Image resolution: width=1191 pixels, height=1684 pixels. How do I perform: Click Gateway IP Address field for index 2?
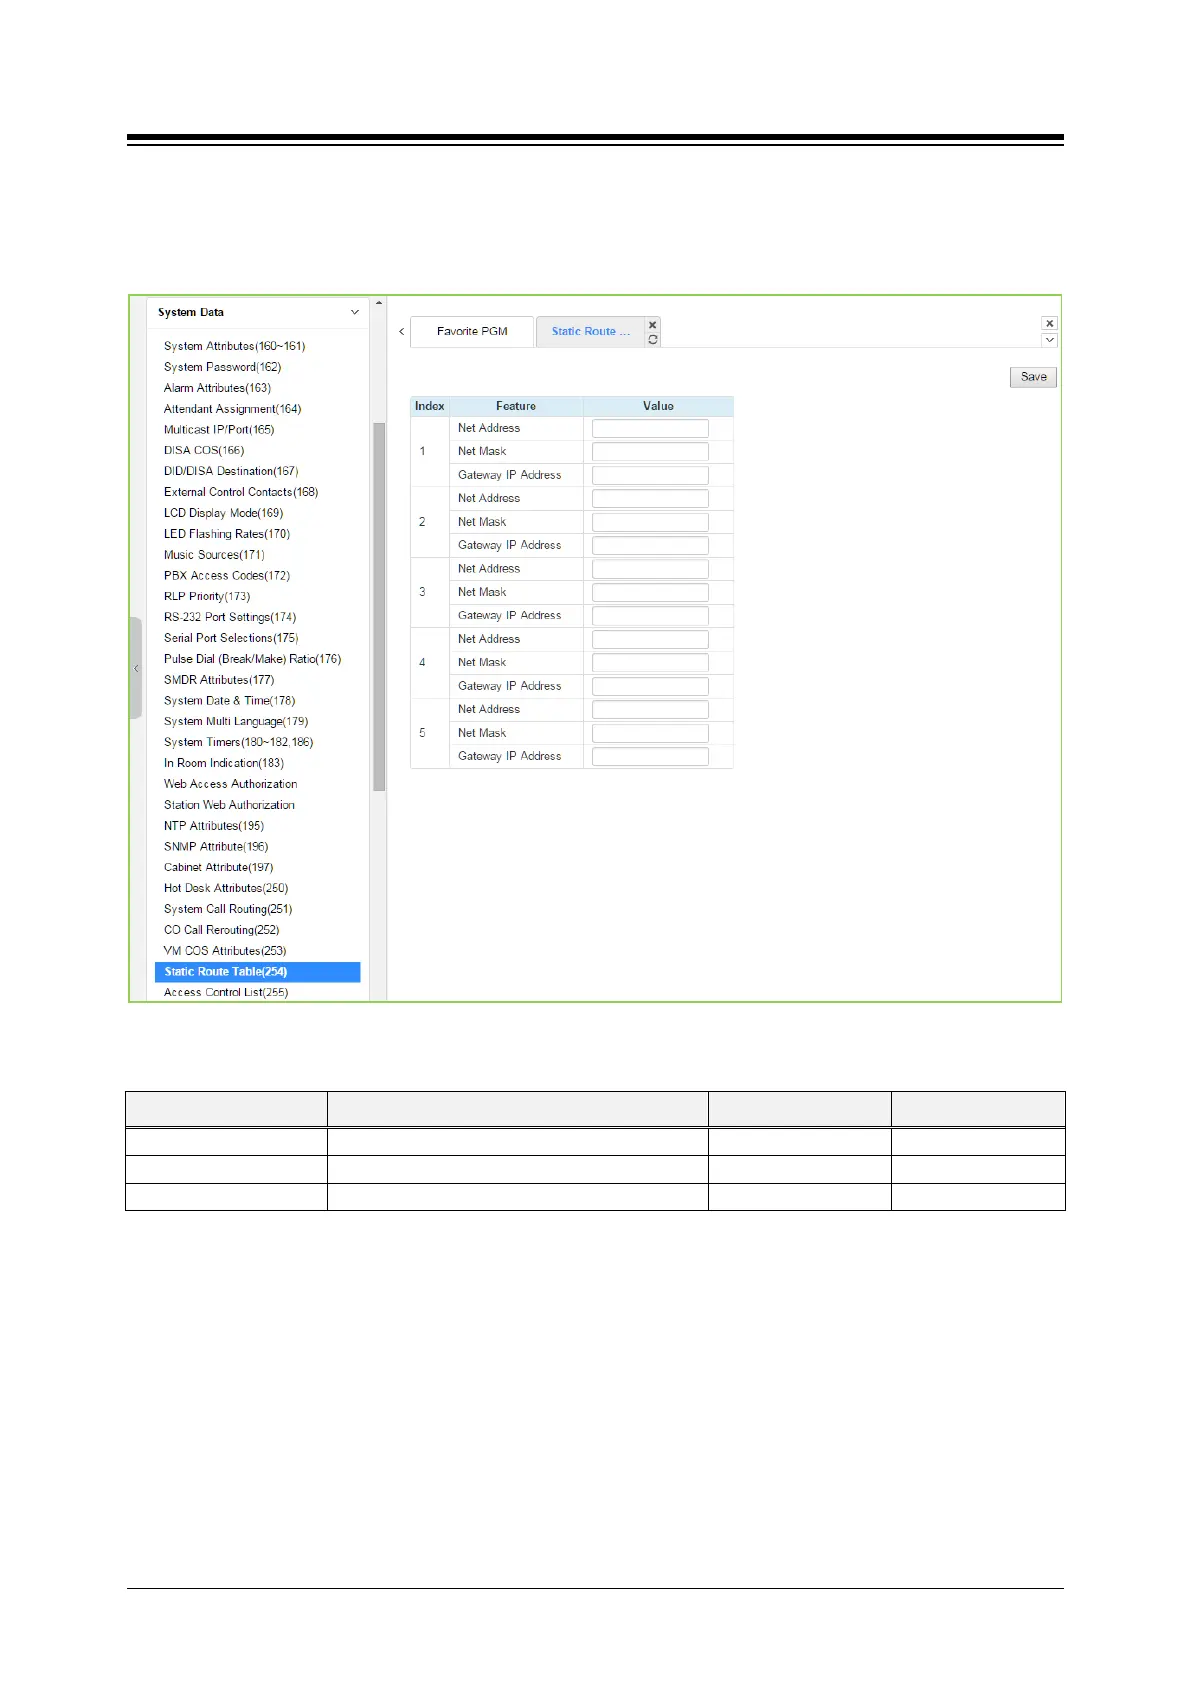650,546
